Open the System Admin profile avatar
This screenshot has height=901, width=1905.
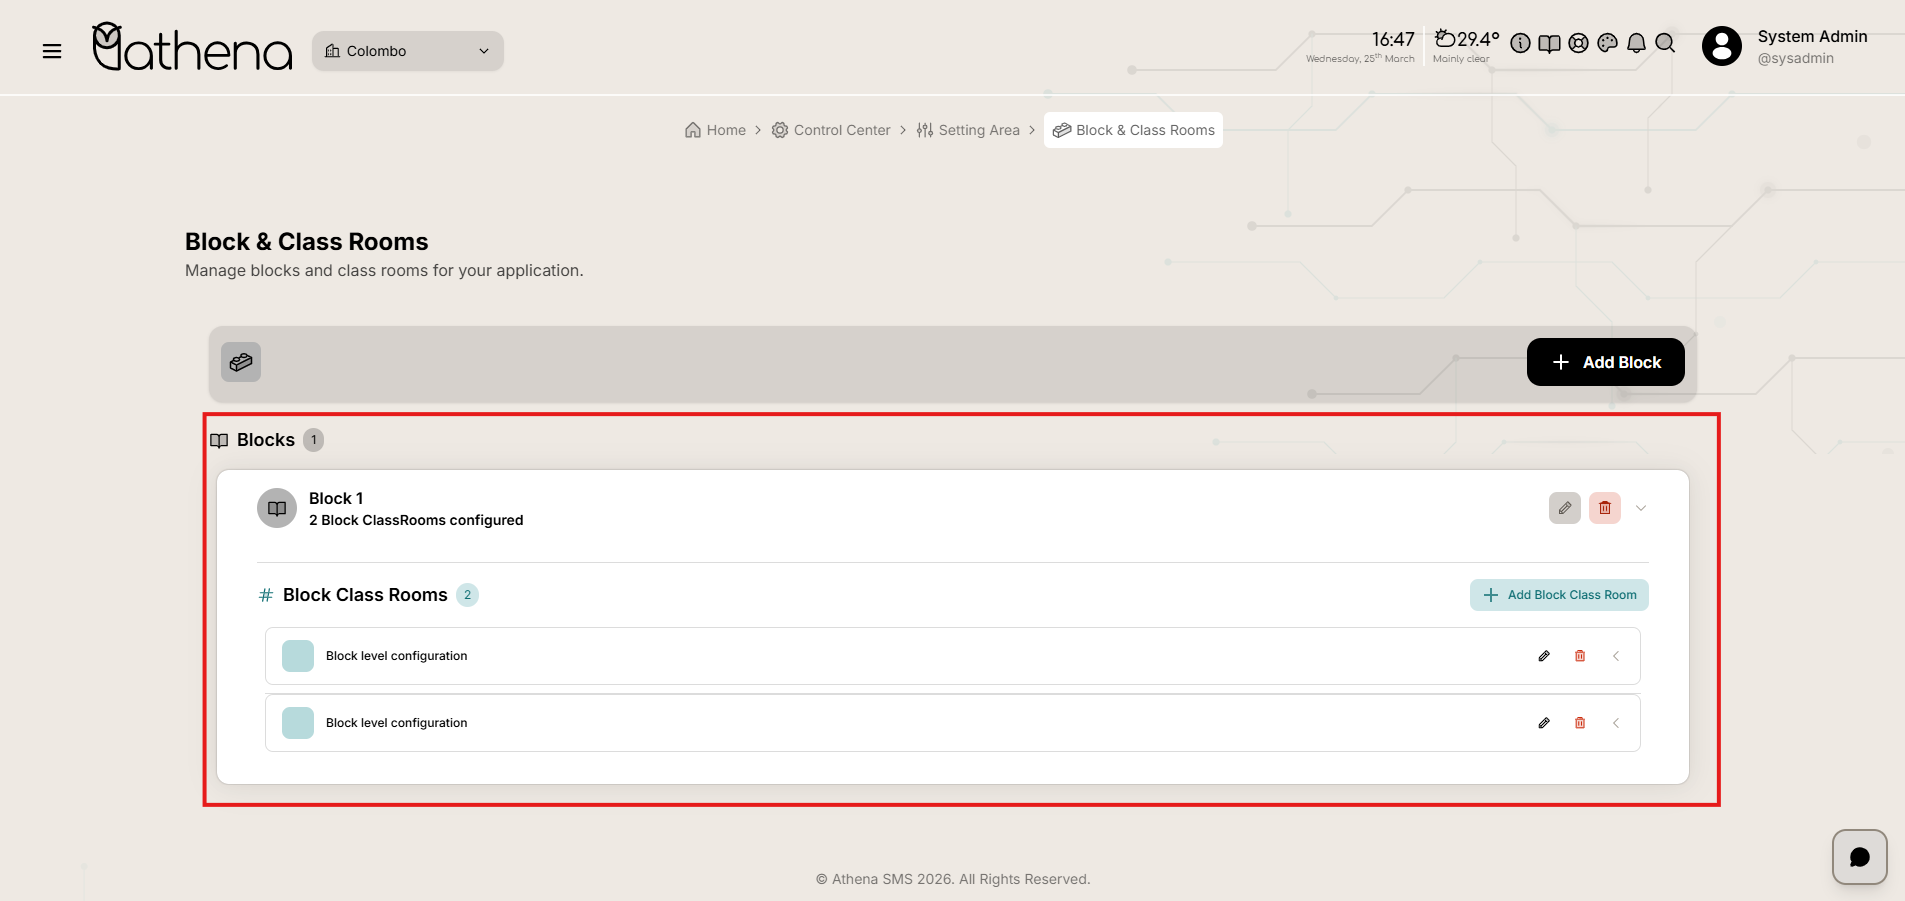tap(1721, 46)
